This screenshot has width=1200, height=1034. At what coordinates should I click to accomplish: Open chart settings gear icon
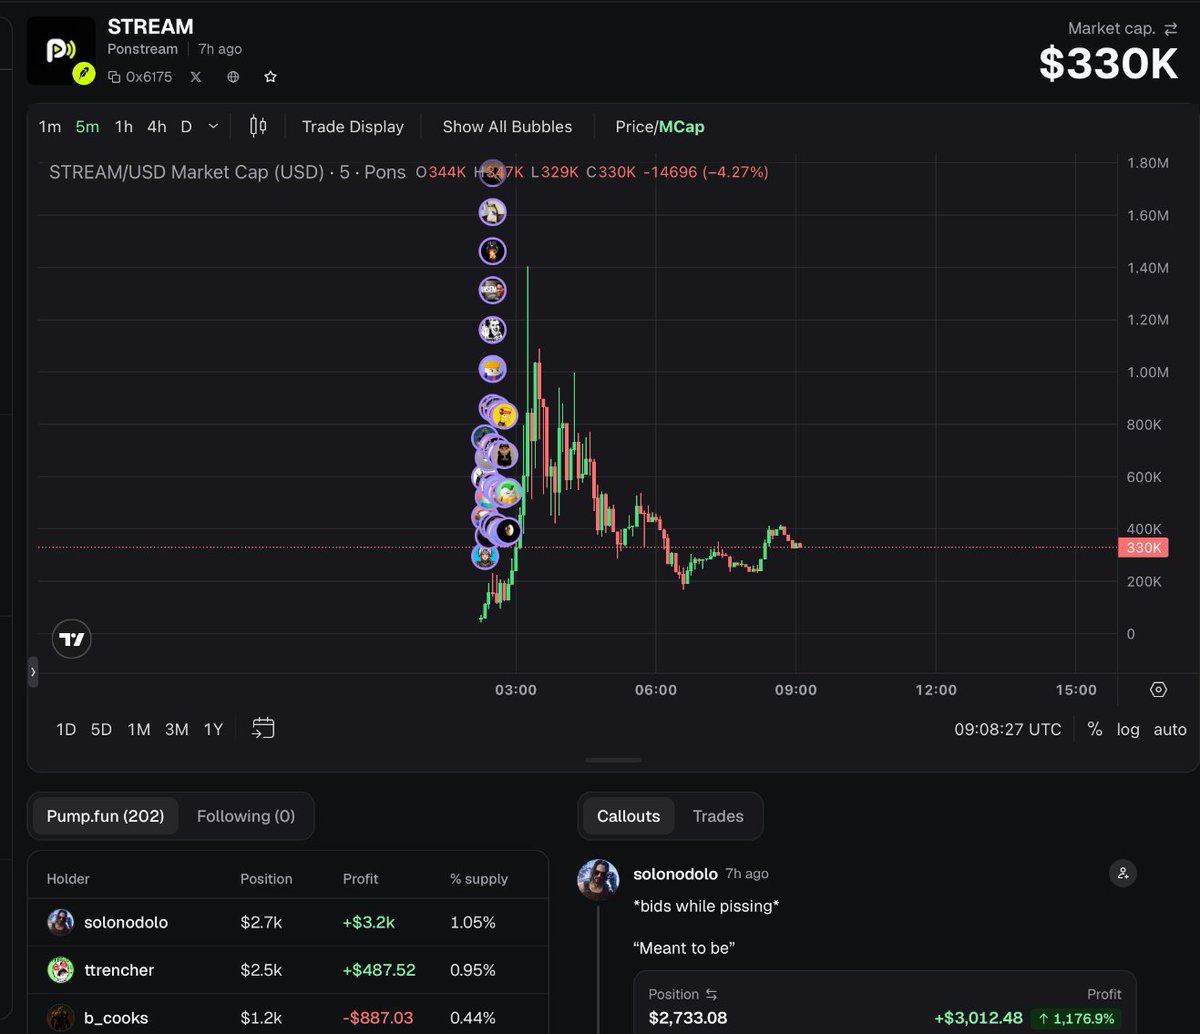1158,690
